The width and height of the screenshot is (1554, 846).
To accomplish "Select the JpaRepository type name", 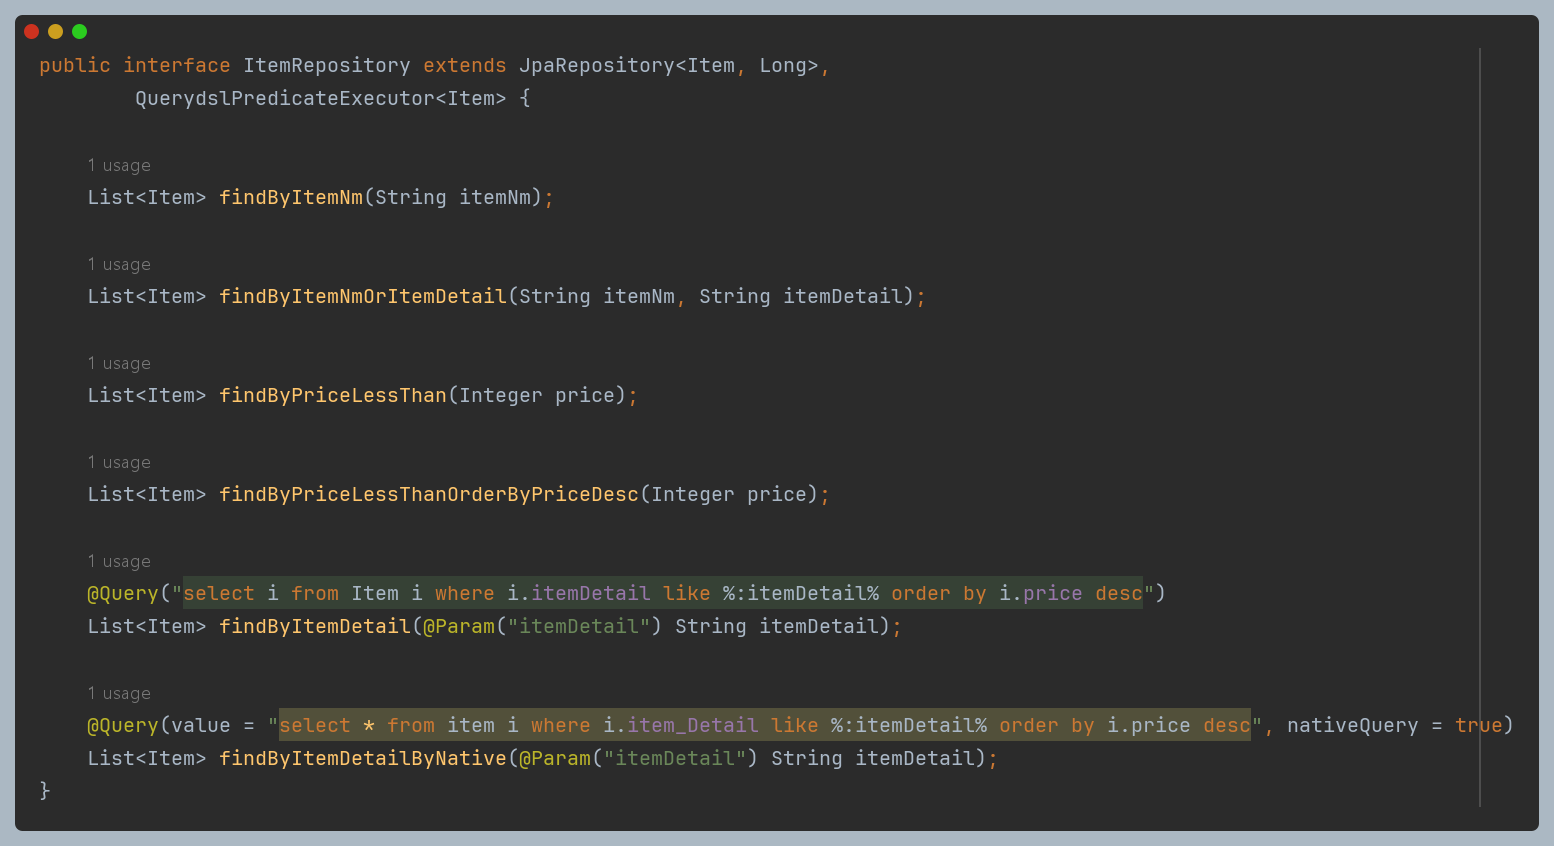I will pos(597,65).
